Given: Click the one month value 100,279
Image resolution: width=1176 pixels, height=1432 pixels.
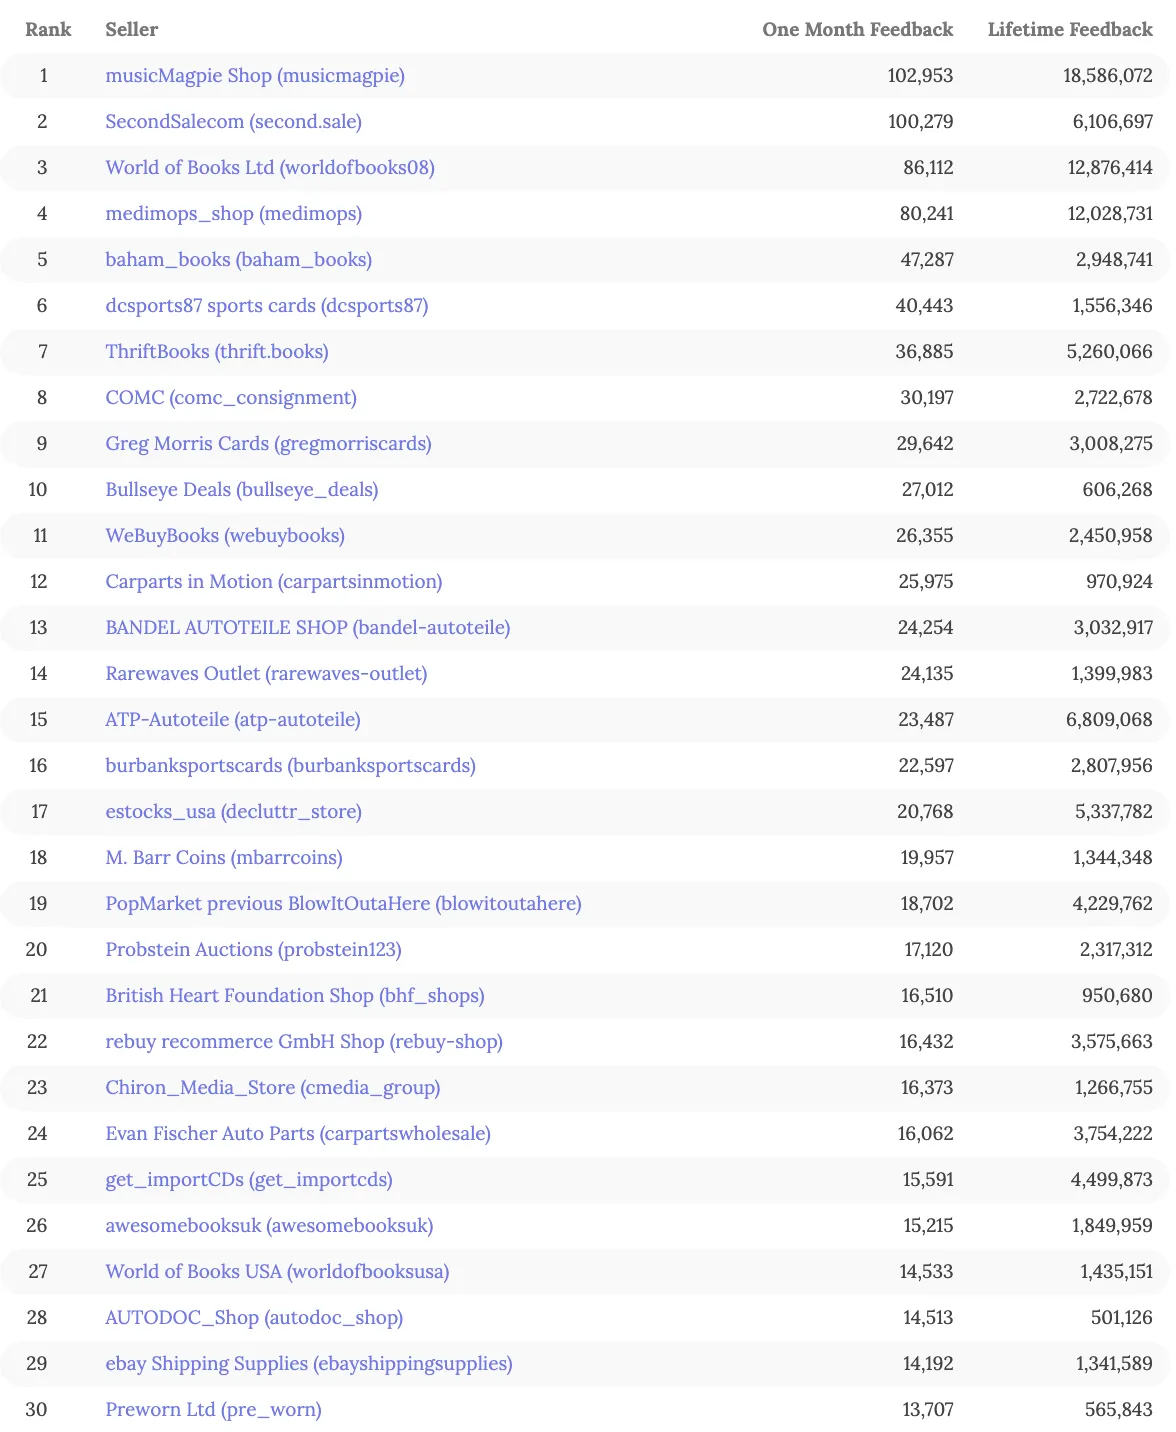Looking at the screenshot, I should point(920,122).
